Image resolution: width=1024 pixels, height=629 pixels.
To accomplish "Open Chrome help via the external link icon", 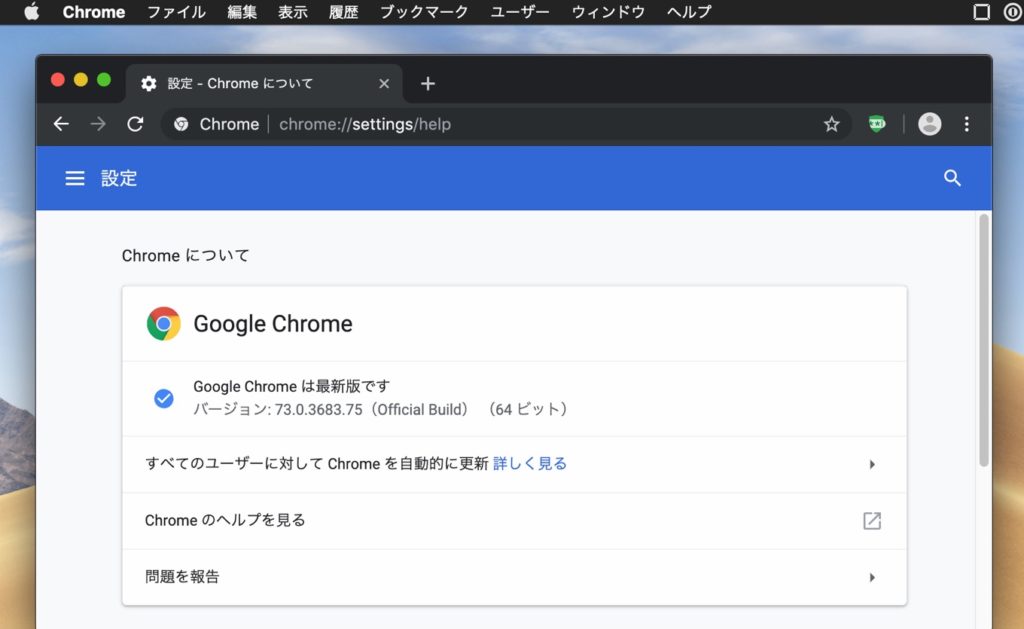I will coord(871,520).
